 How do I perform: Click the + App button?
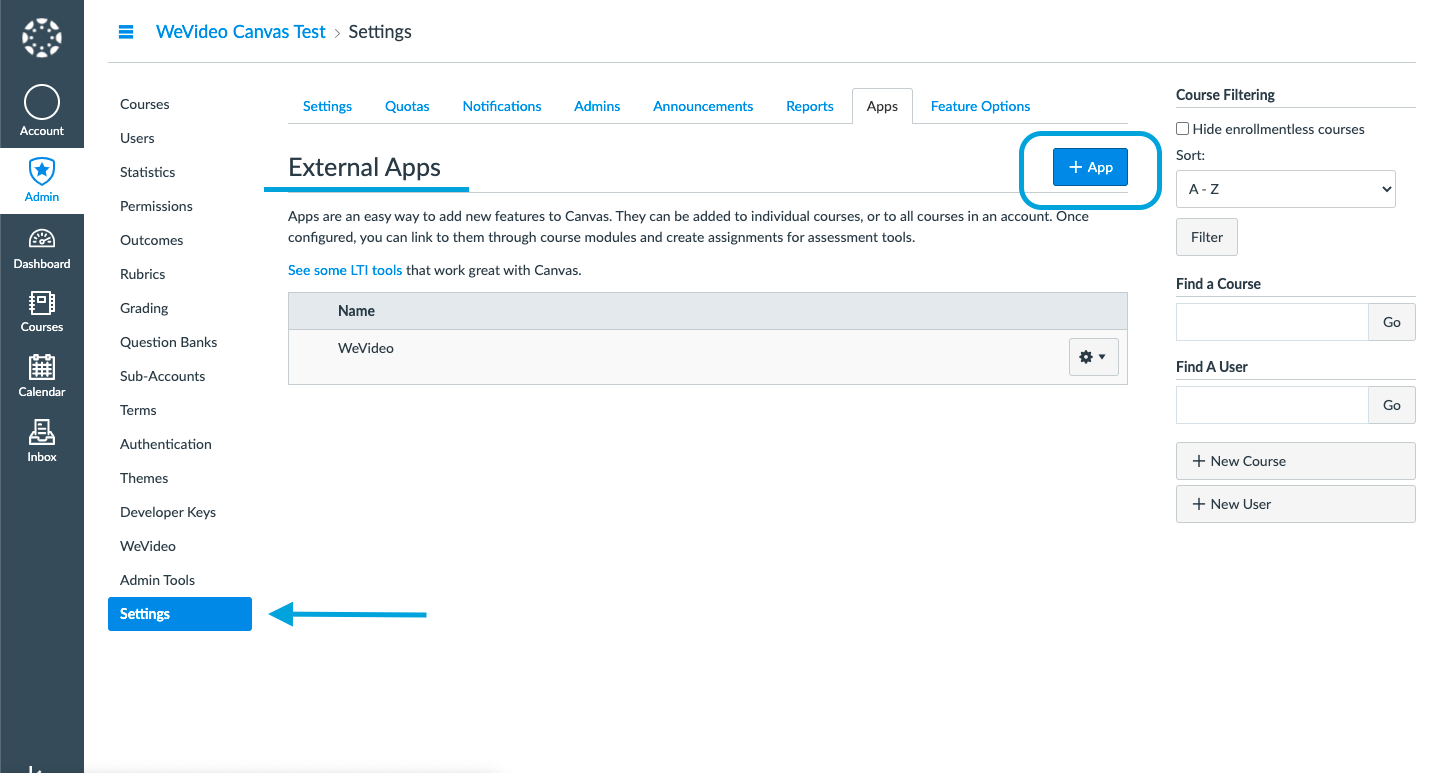point(1090,167)
